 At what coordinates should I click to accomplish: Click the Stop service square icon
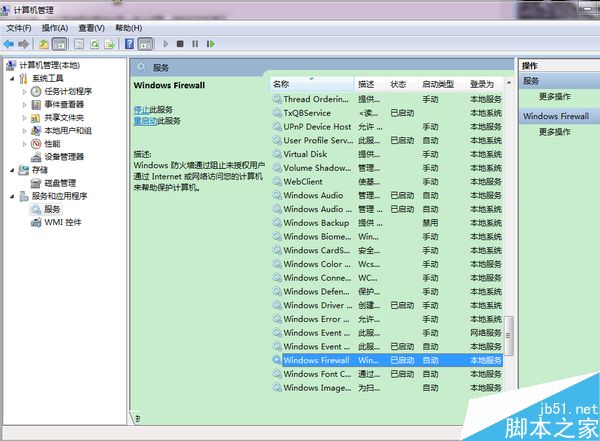tap(180, 44)
